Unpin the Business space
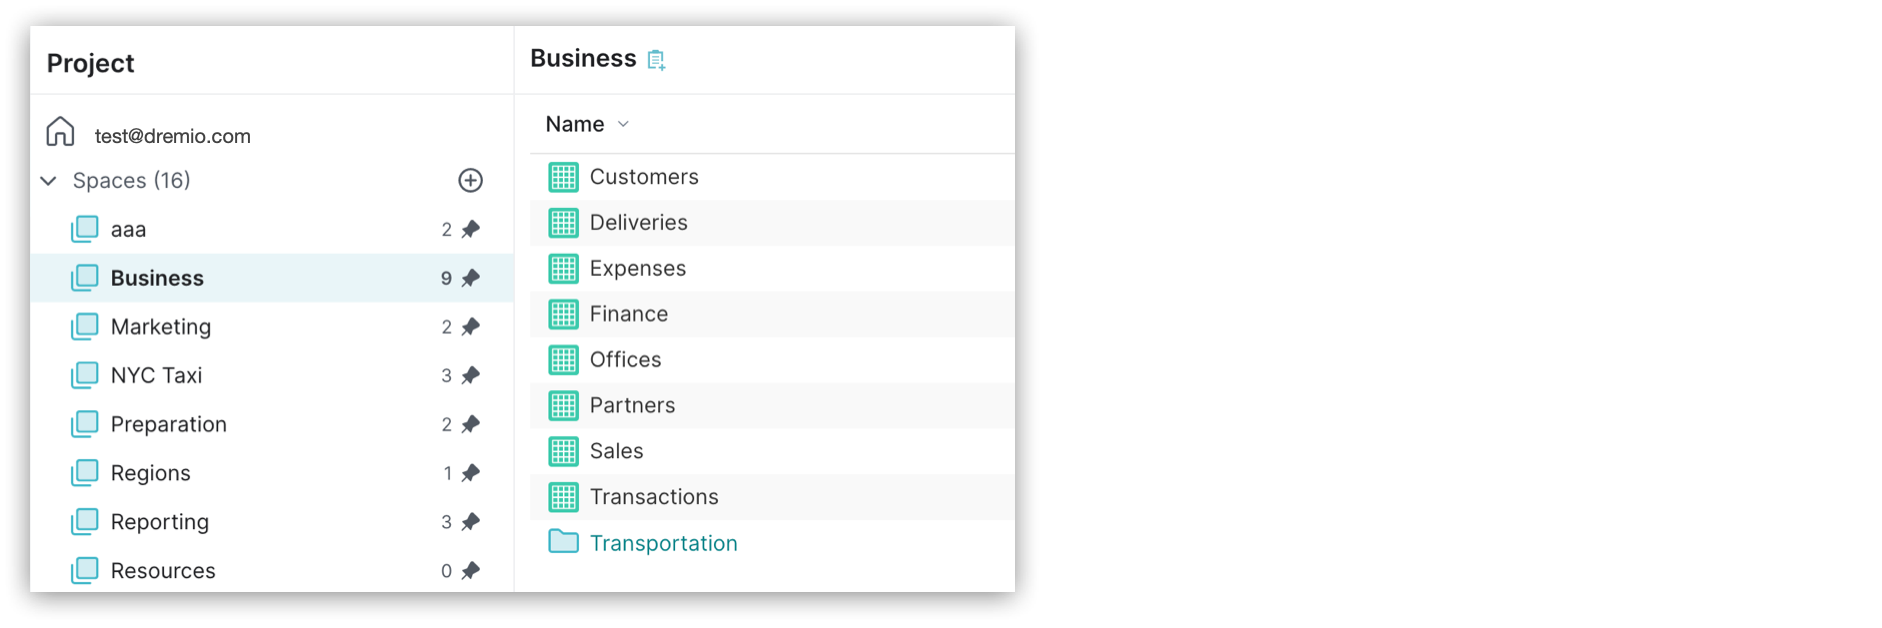Screen dimensions: 1882x628 pos(471,278)
